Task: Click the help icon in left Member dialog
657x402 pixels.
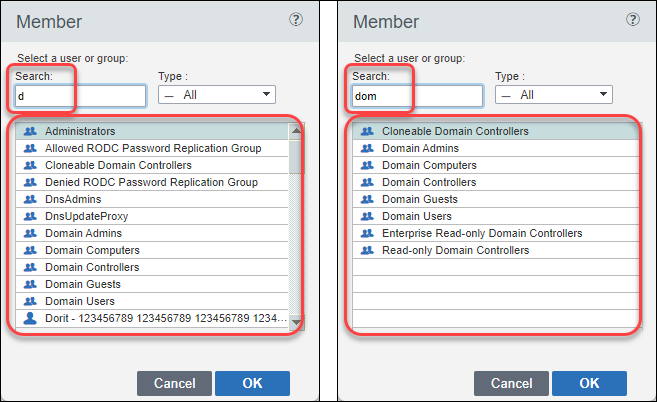Action: pyautogui.click(x=296, y=20)
